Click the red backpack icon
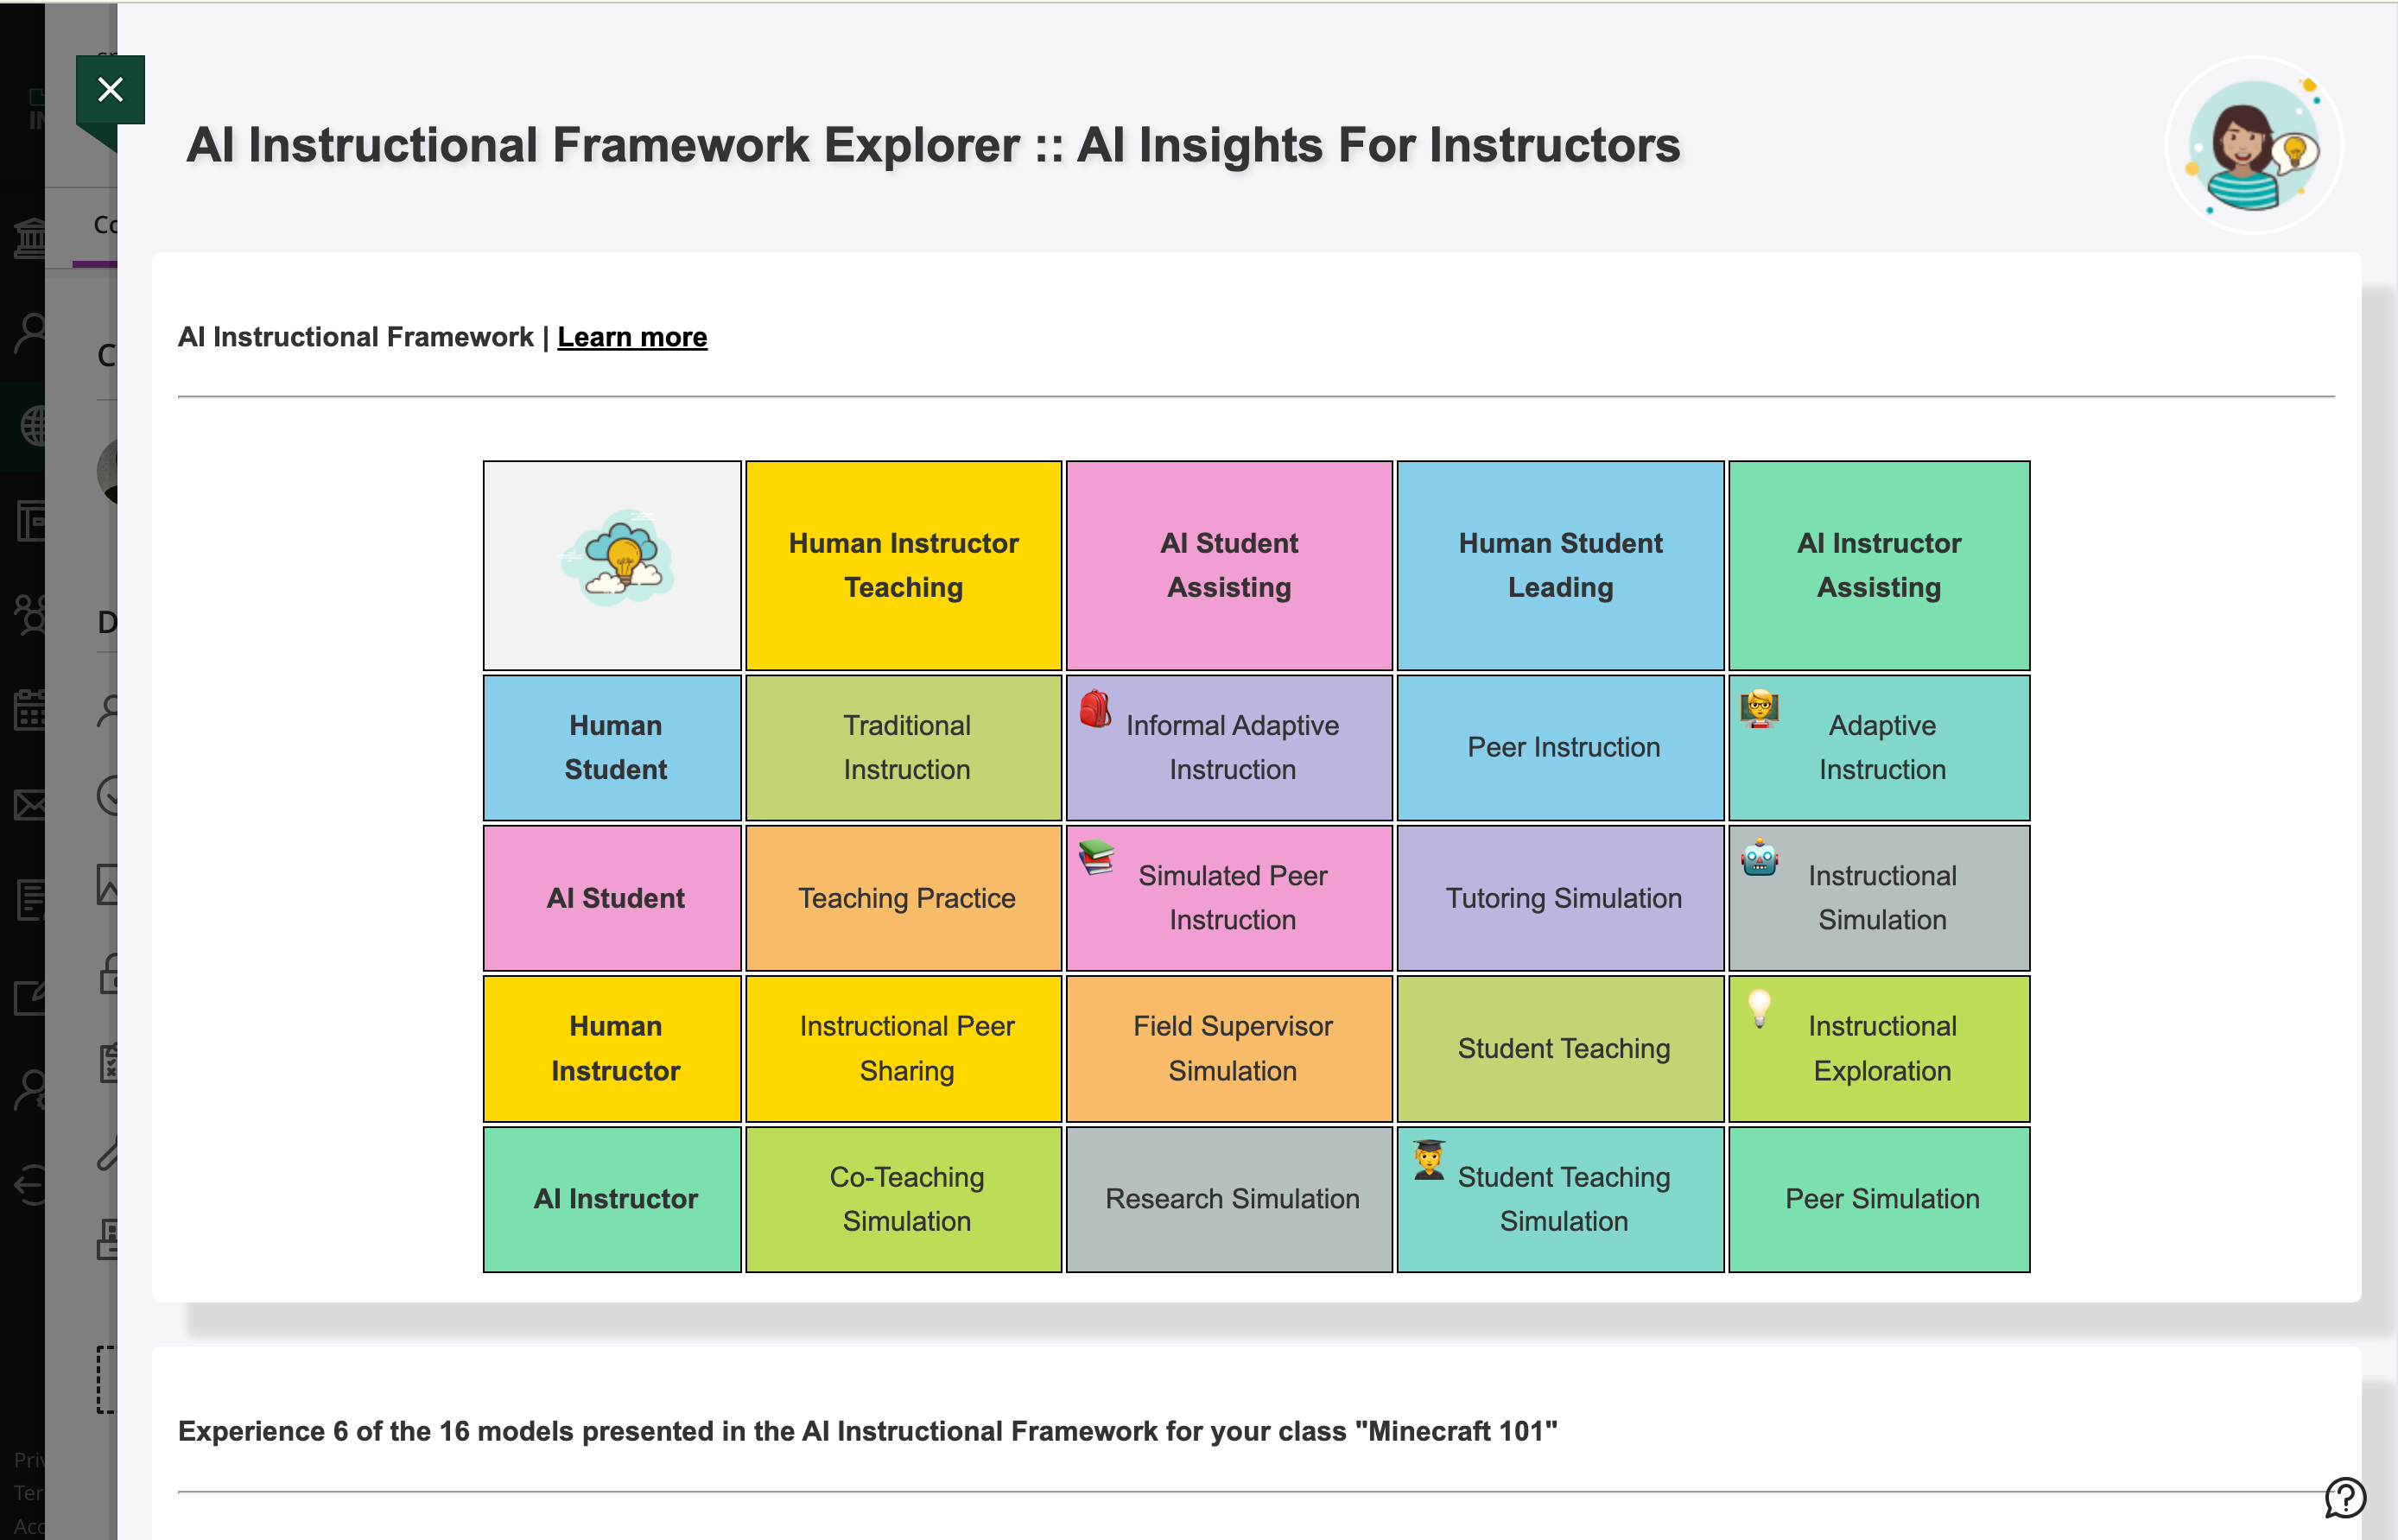2398x1540 pixels. 1095,709
